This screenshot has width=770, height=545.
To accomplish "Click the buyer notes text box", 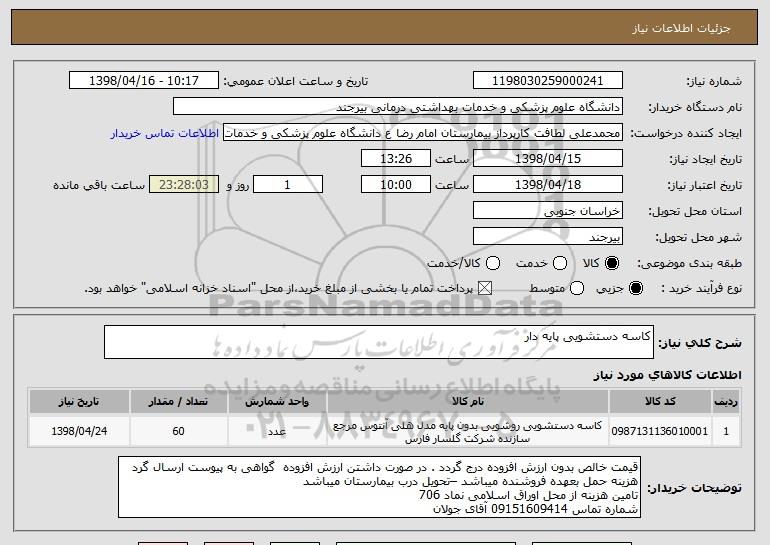I will [x=379, y=487].
